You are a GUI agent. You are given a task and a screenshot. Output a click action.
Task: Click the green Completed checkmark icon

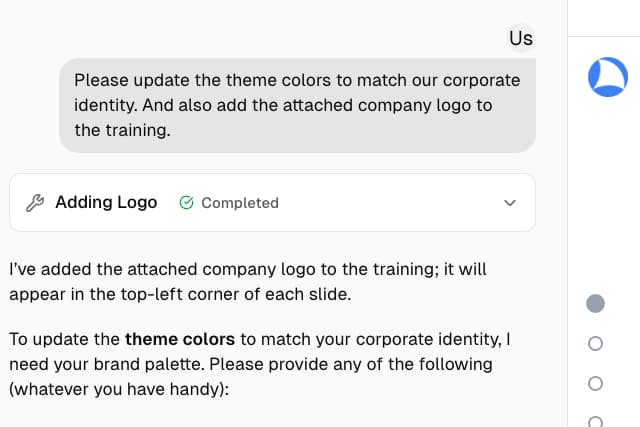click(x=186, y=203)
